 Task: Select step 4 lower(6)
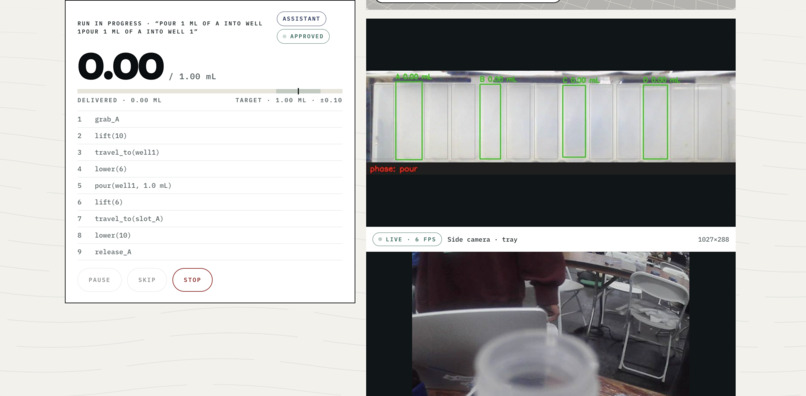pos(210,169)
